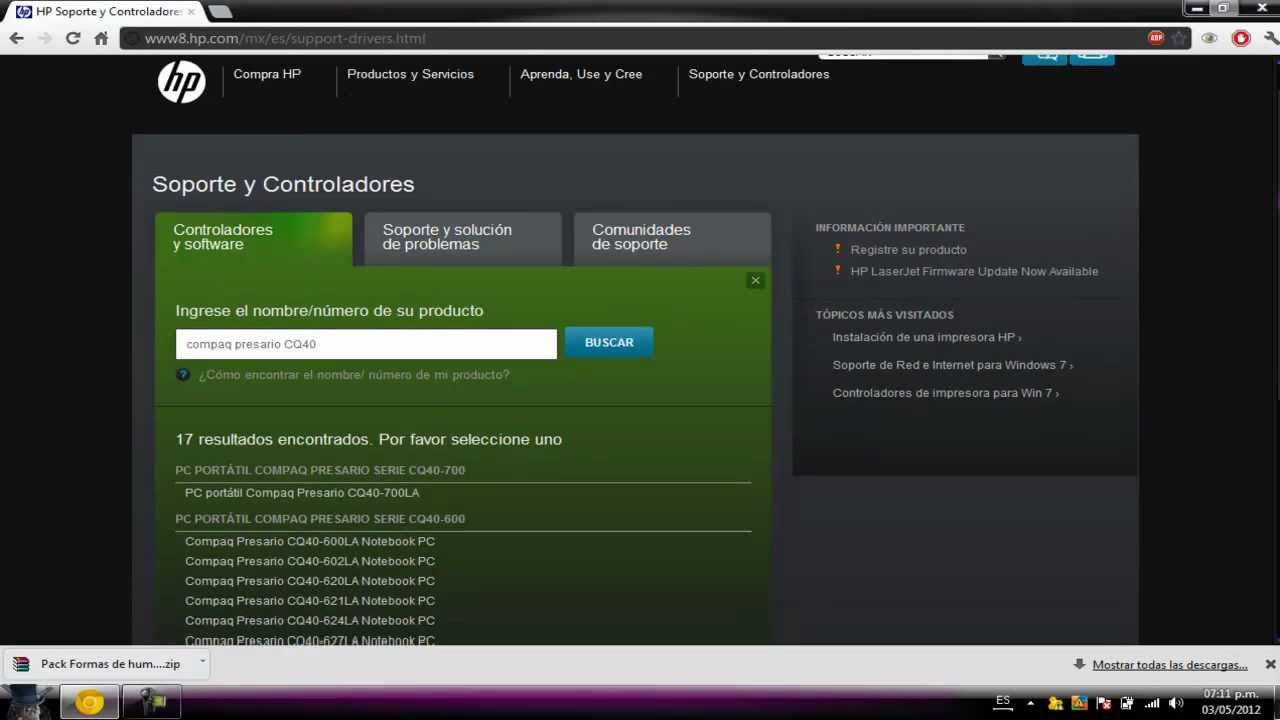Go forward with the browser forward arrow
The height and width of the screenshot is (720, 1280).
pos(44,38)
